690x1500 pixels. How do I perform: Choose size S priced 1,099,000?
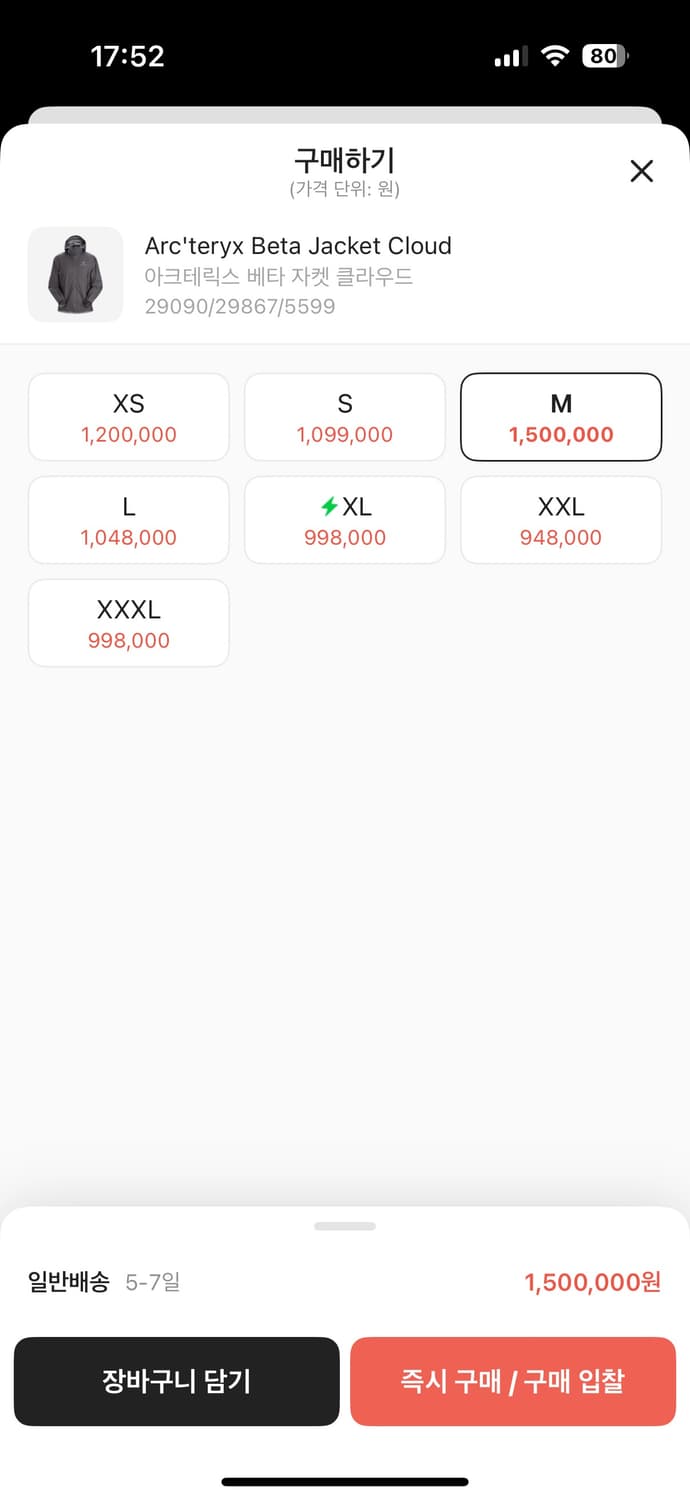(345, 417)
